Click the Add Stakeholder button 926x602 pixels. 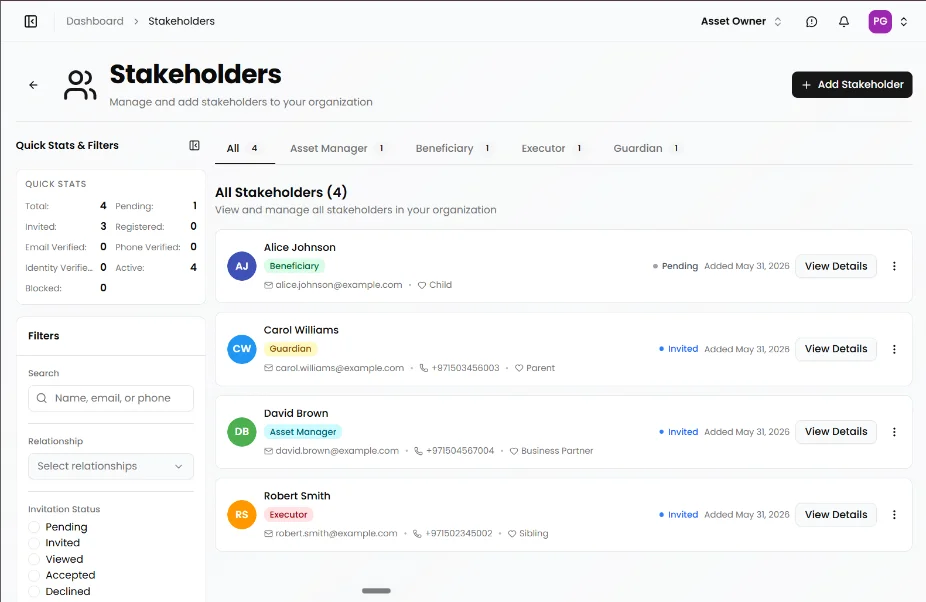(852, 84)
